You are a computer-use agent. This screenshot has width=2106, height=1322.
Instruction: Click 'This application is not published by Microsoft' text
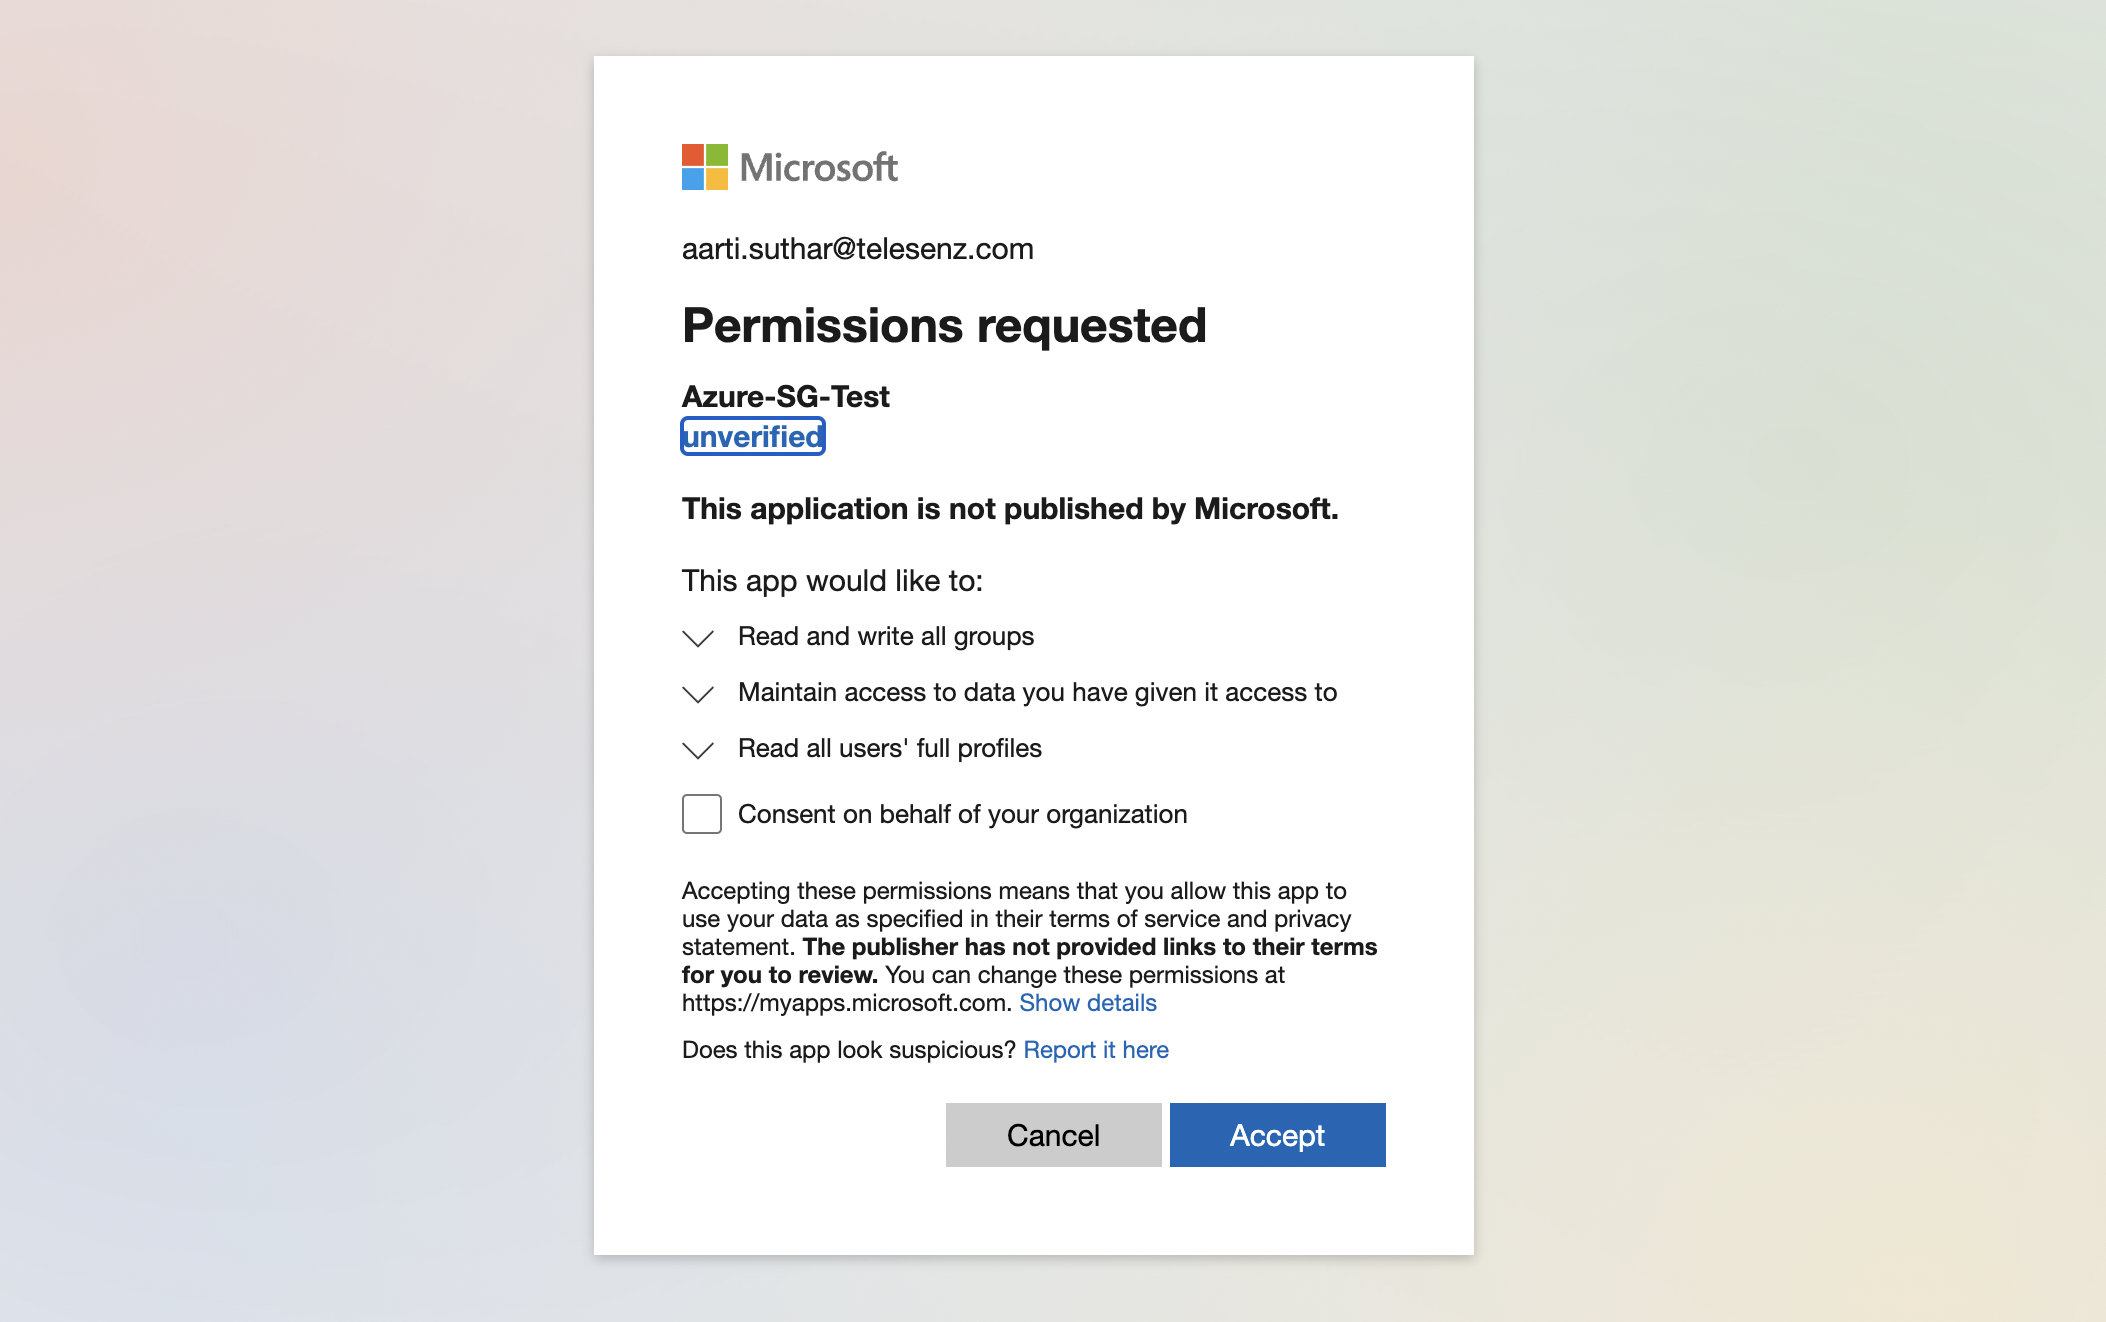[x=1010, y=509]
